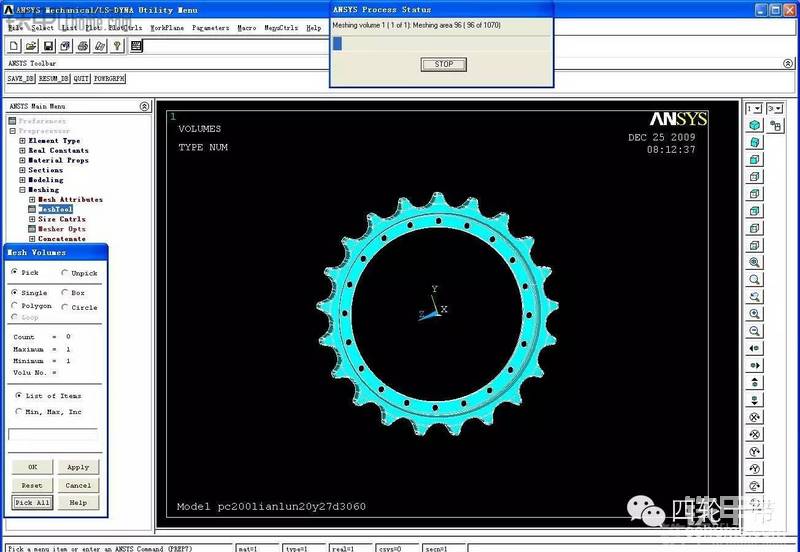The width and height of the screenshot is (800, 552).
Task: Click the Zoom In plus icon
Action: pyautogui.click(x=755, y=314)
